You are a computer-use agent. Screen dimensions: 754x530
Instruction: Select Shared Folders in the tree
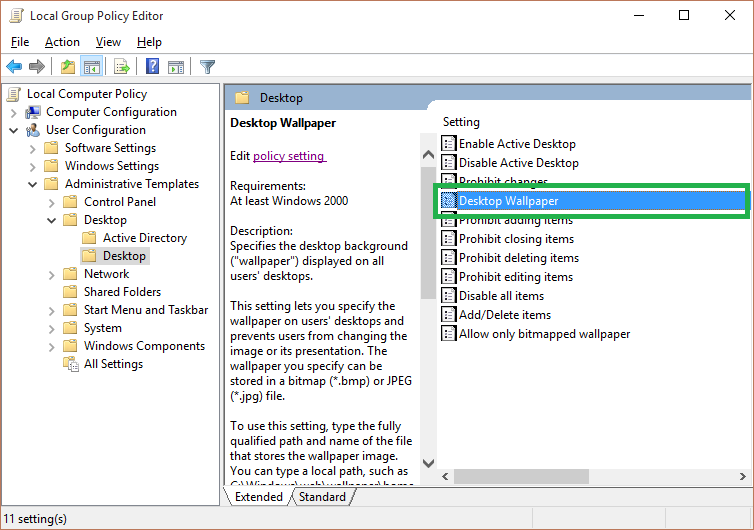tap(122, 292)
